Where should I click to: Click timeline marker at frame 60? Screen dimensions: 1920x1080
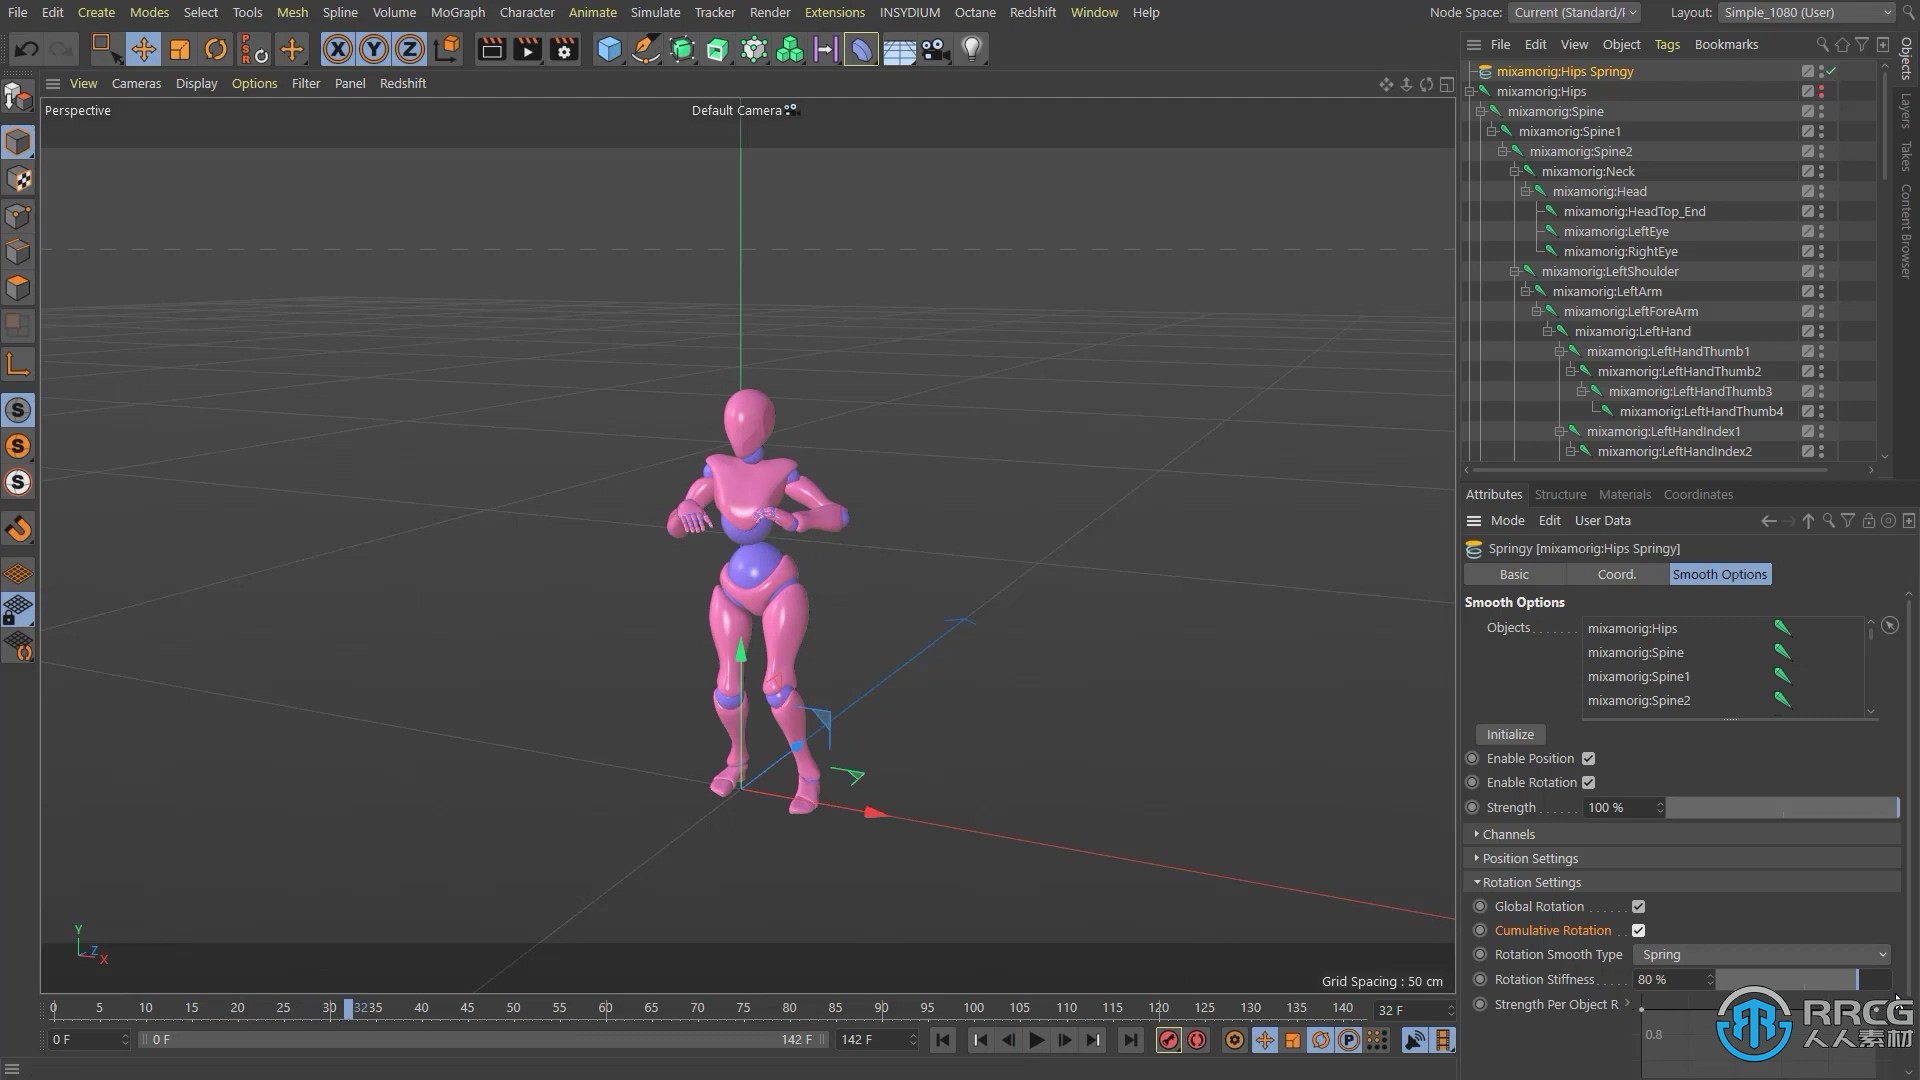pyautogui.click(x=605, y=1007)
